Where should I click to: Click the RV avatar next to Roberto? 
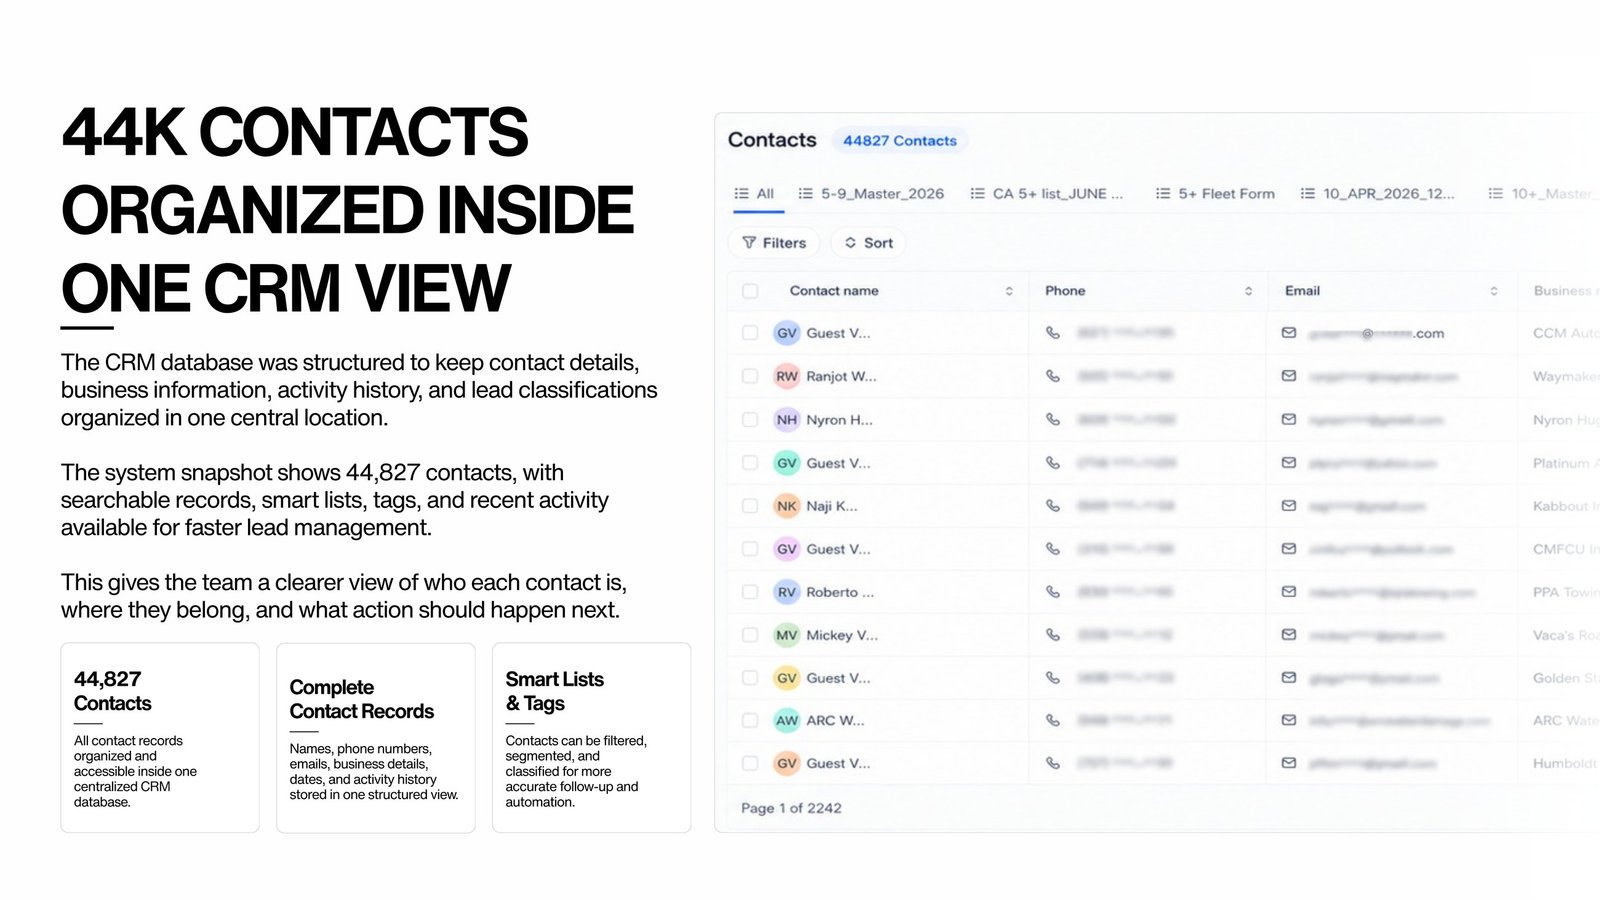pos(787,592)
